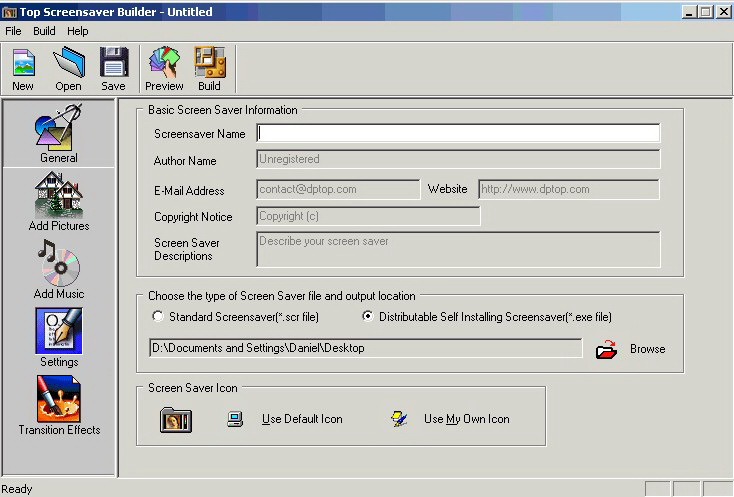Select the General sidebar section
Screen dimensions: 734x497
(59, 133)
